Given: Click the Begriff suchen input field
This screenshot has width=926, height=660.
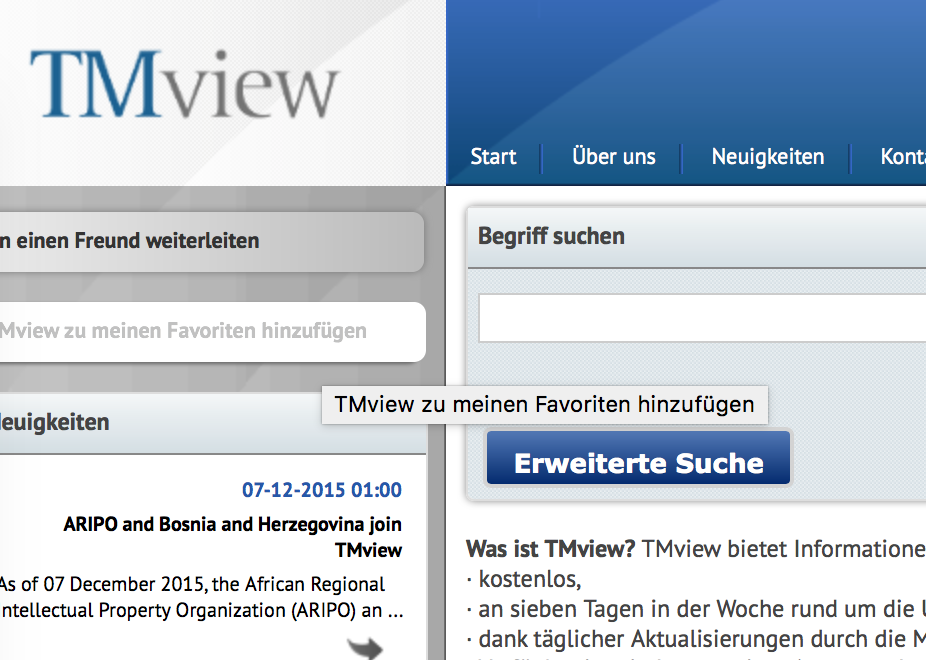Looking at the screenshot, I should (x=702, y=318).
